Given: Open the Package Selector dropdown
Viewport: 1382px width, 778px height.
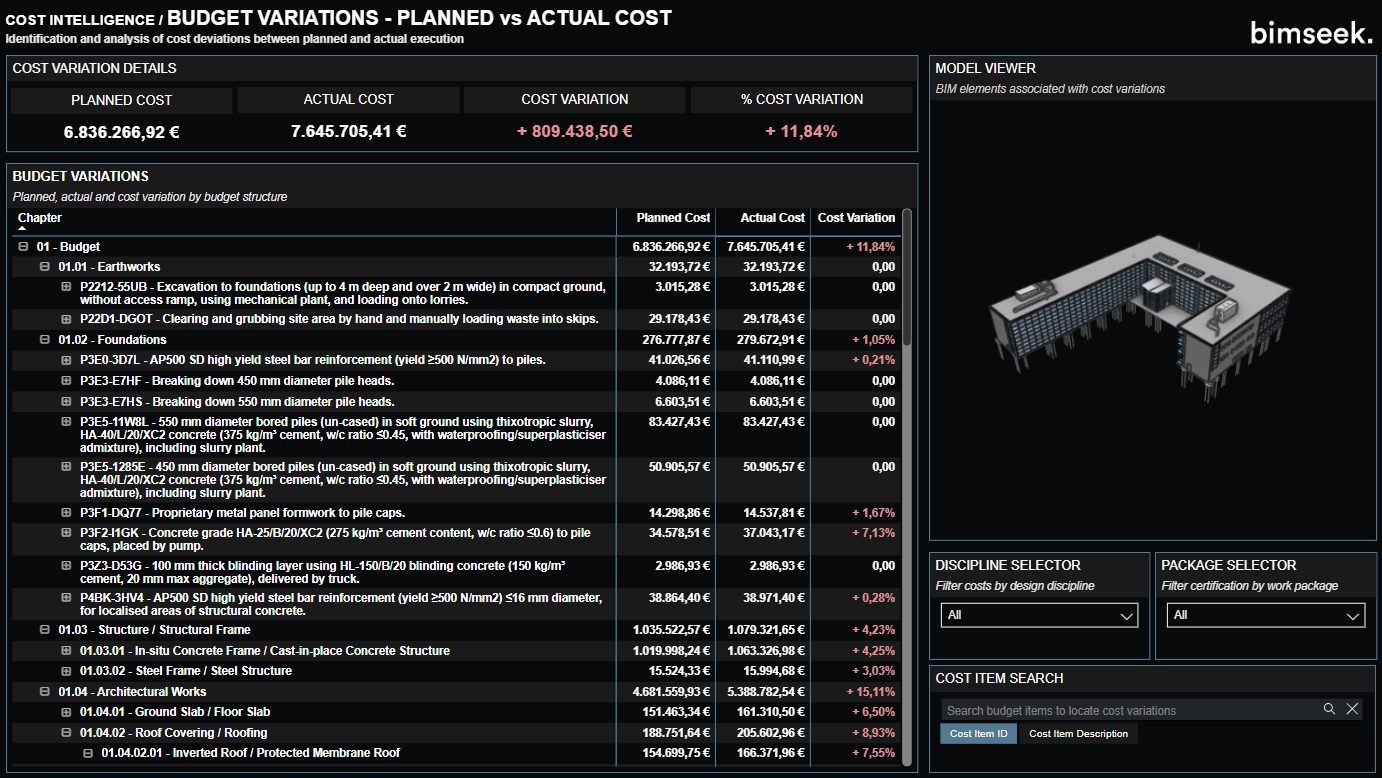Looking at the screenshot, I should (1265, 615).
